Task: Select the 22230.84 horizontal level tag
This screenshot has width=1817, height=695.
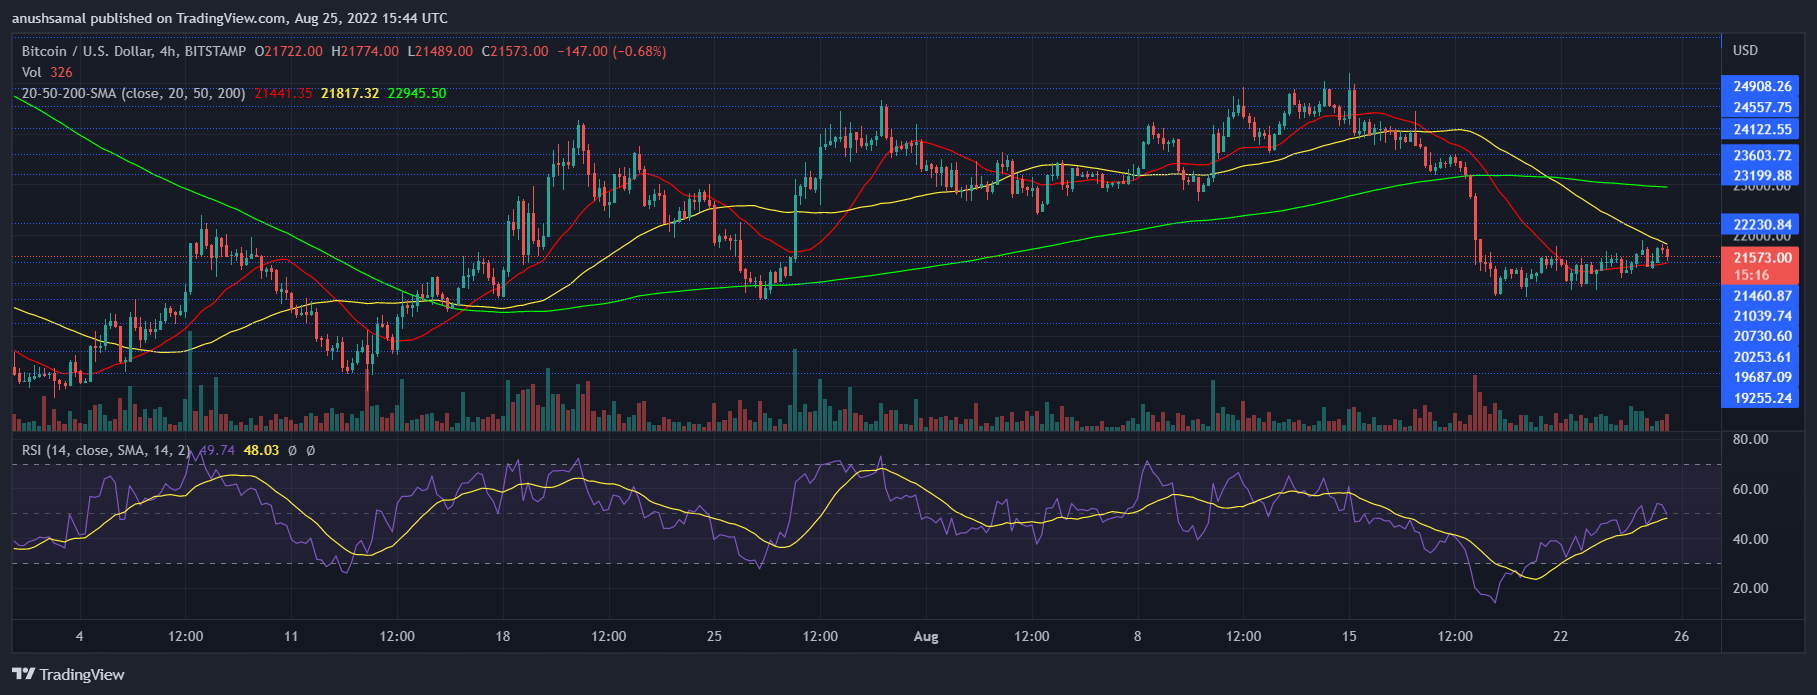Action: click(1761, 224)
